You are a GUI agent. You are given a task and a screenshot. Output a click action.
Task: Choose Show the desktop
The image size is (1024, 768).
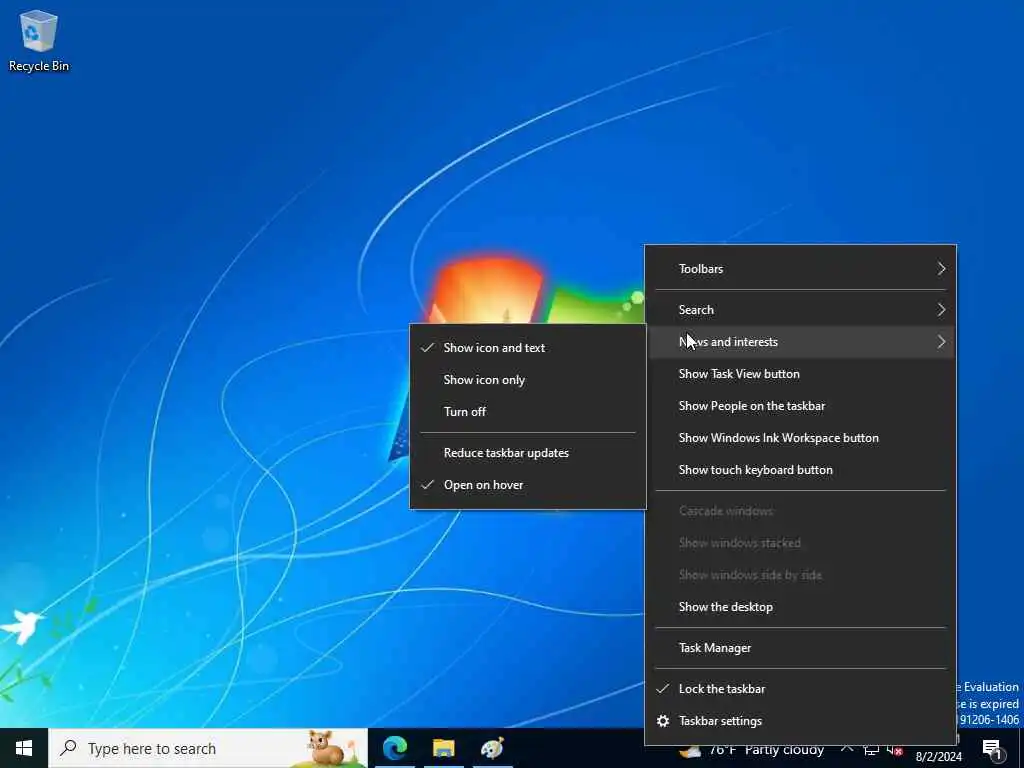[801, 607]
